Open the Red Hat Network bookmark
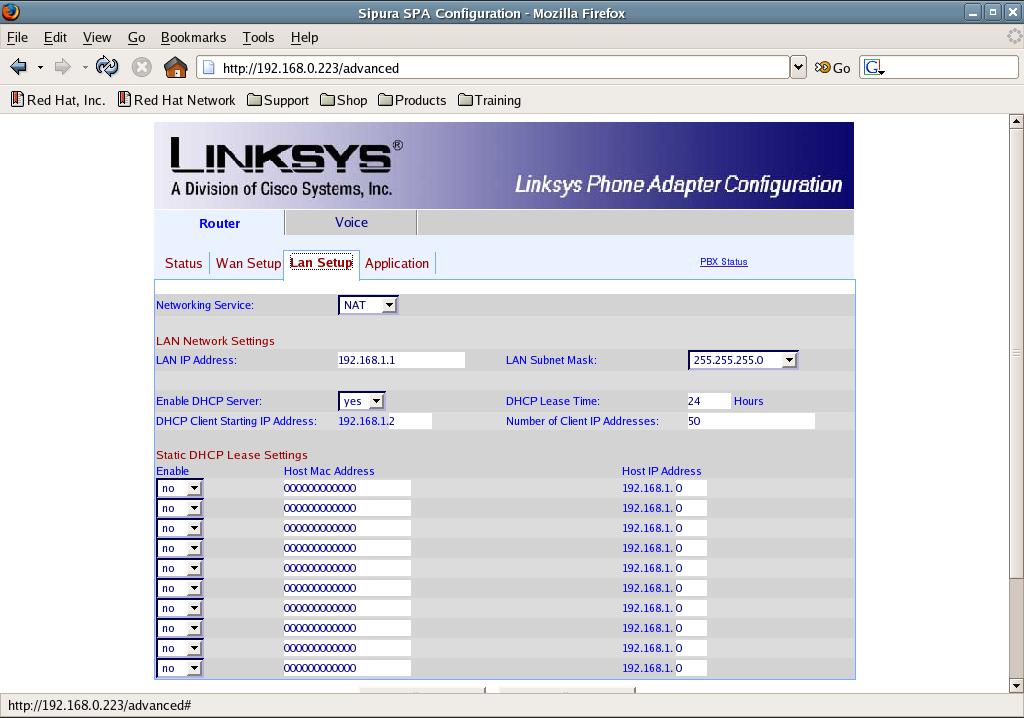Image resolution: width=1024 pixels, height=718 pixels. pyautogui.click(x=176, y=100)
